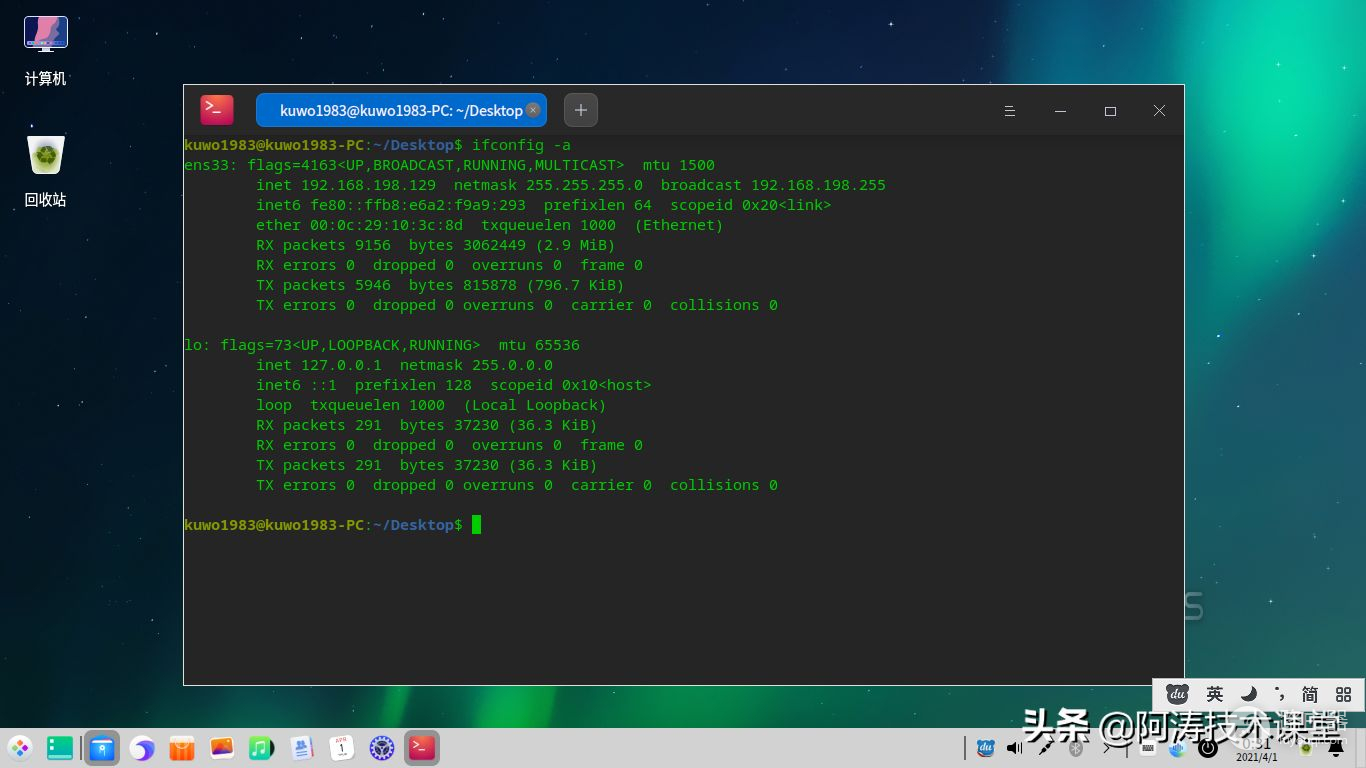Expand the system tray arrow

pos(1107,748)
